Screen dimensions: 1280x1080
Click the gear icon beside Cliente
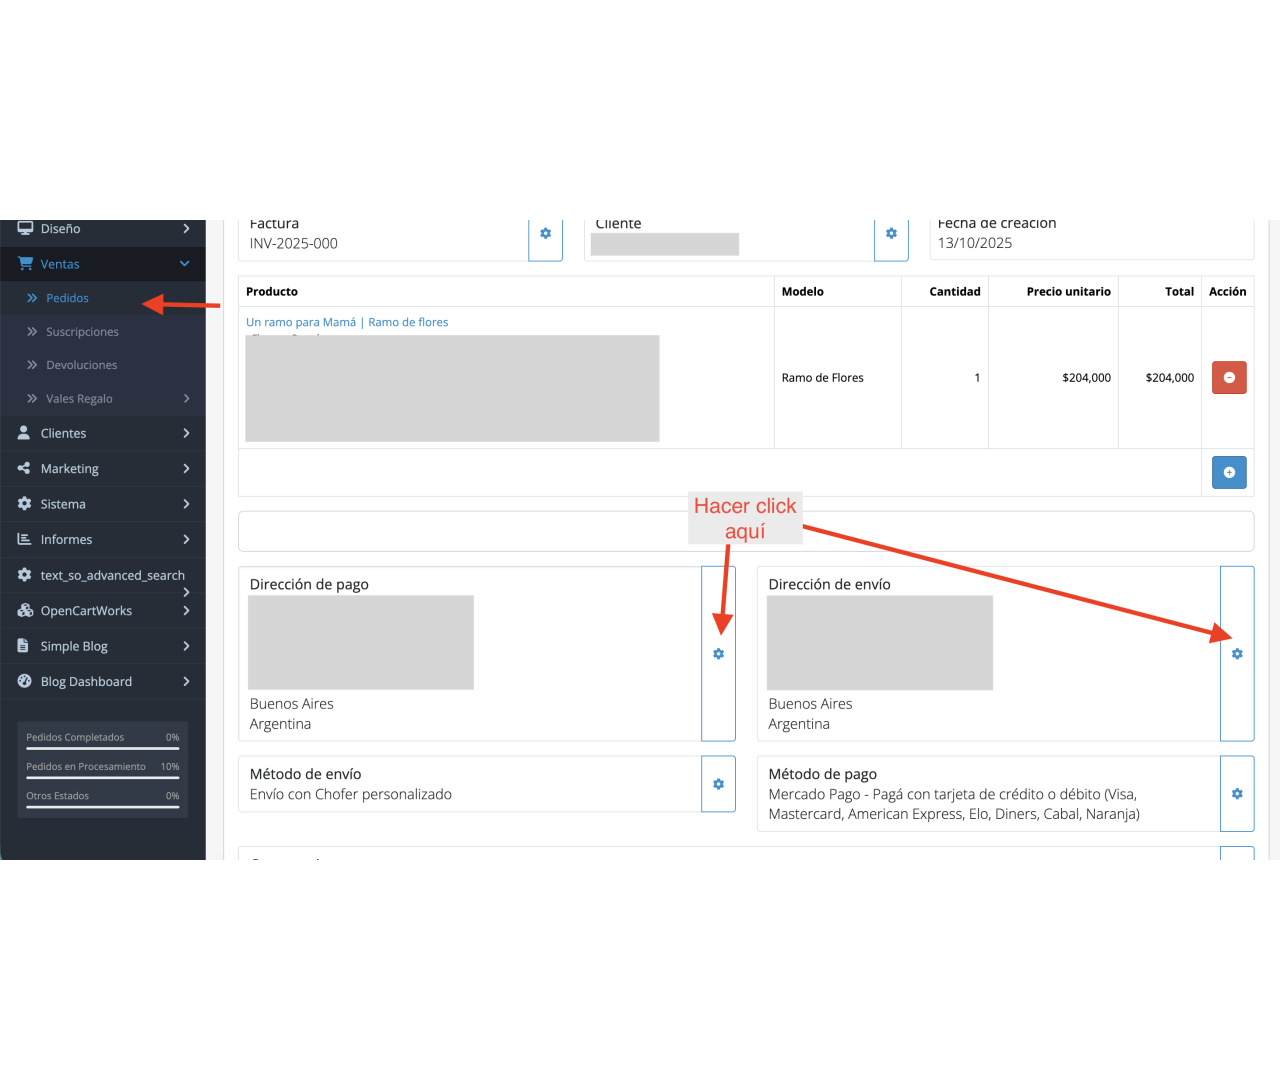pyautogui.click(x=891, y=234)
